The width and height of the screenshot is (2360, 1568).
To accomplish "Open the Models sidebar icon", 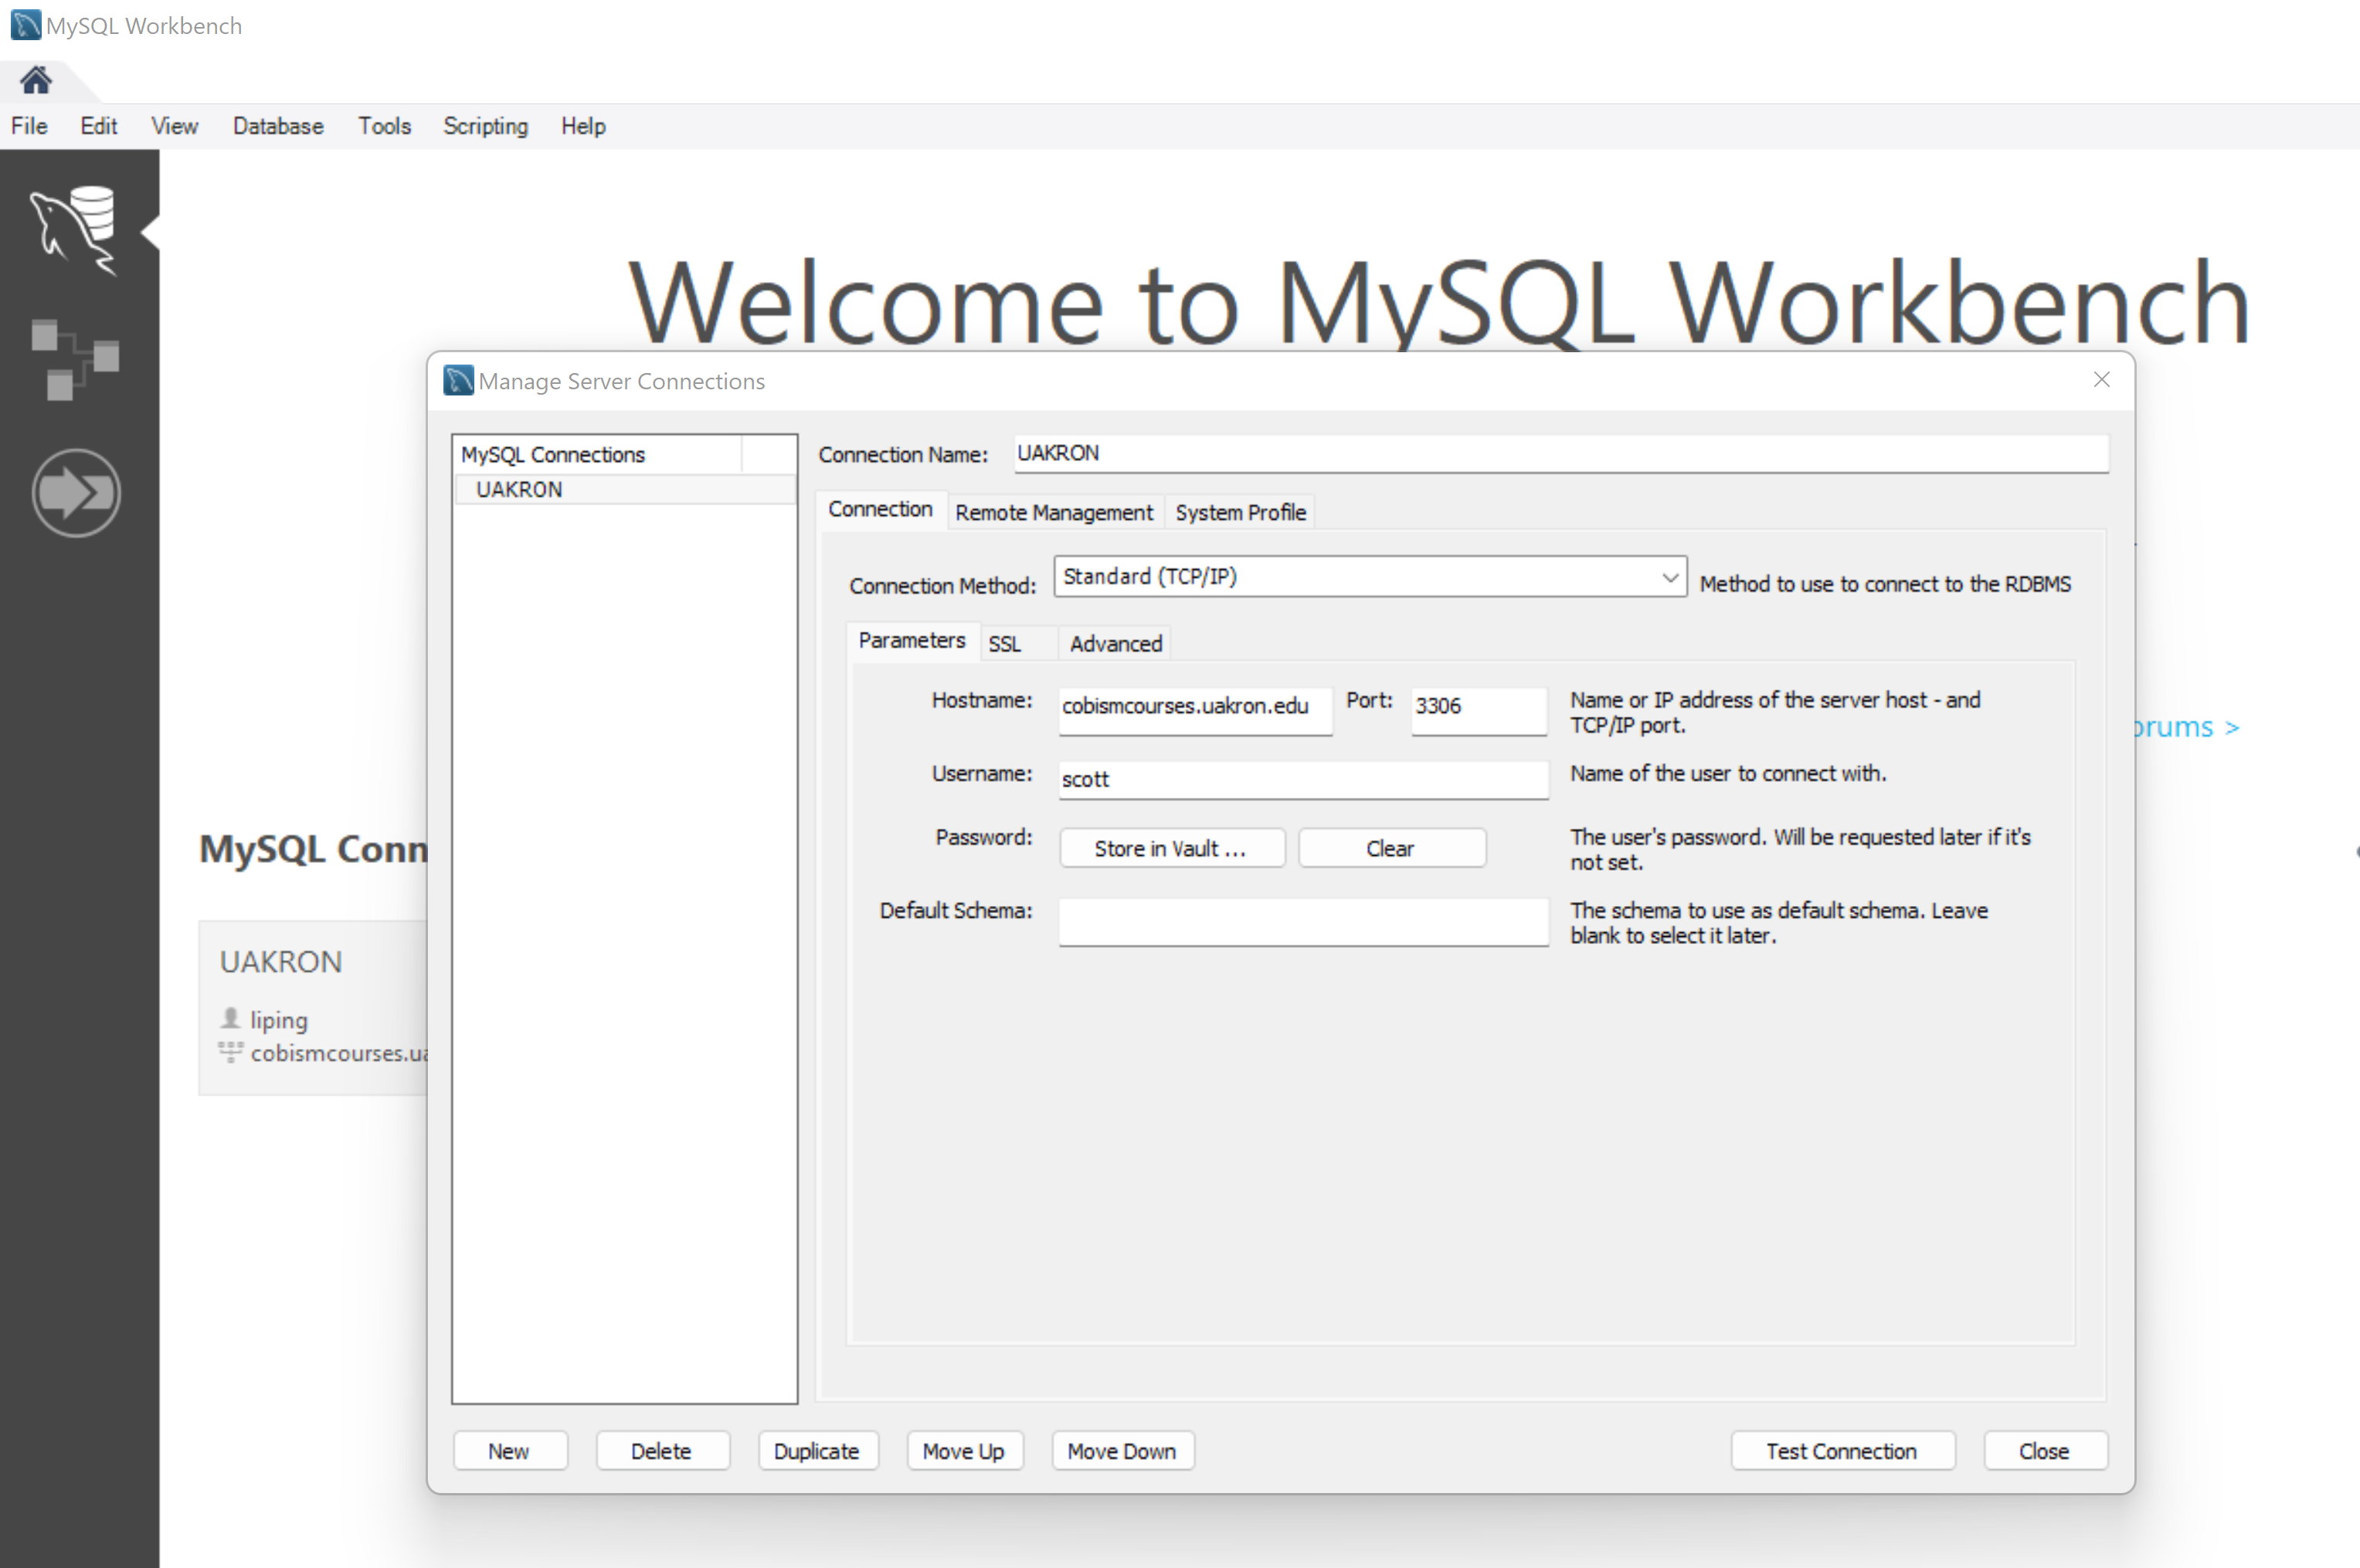I will [75, 360].
